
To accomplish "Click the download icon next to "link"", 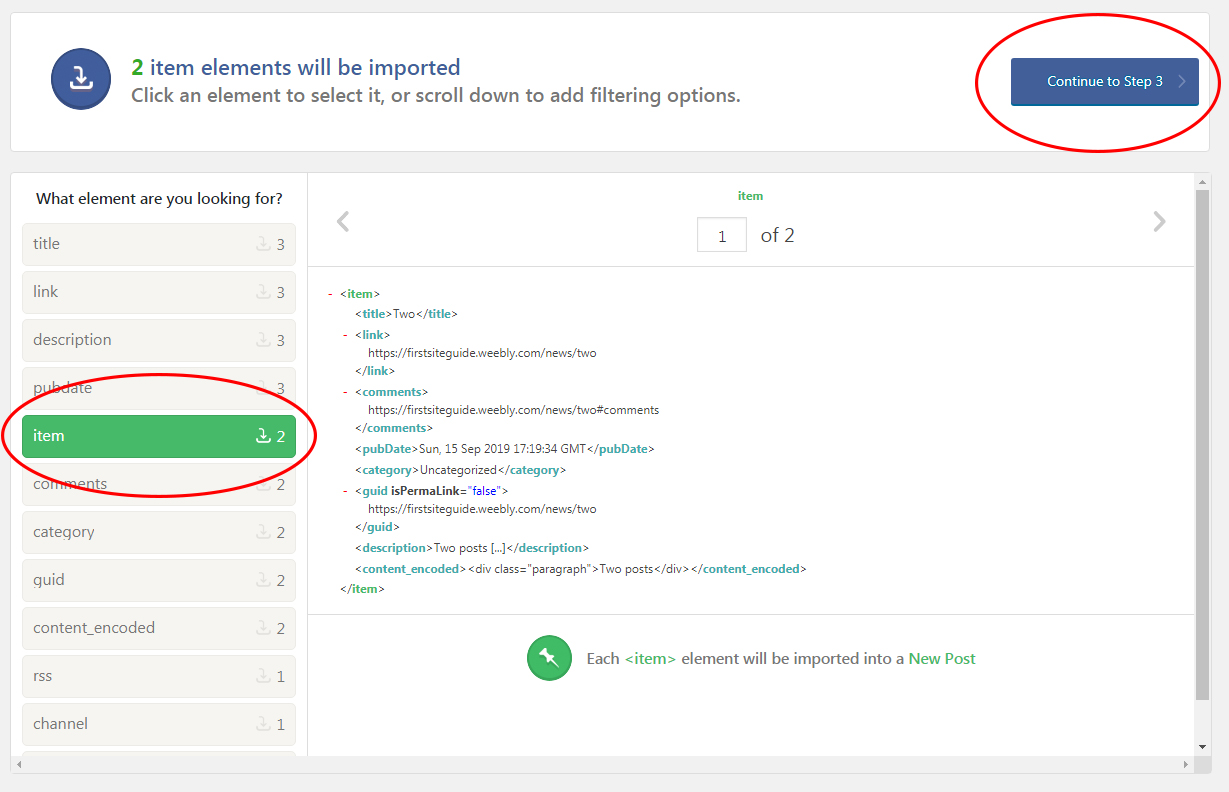I will click(x=263, y=292).
